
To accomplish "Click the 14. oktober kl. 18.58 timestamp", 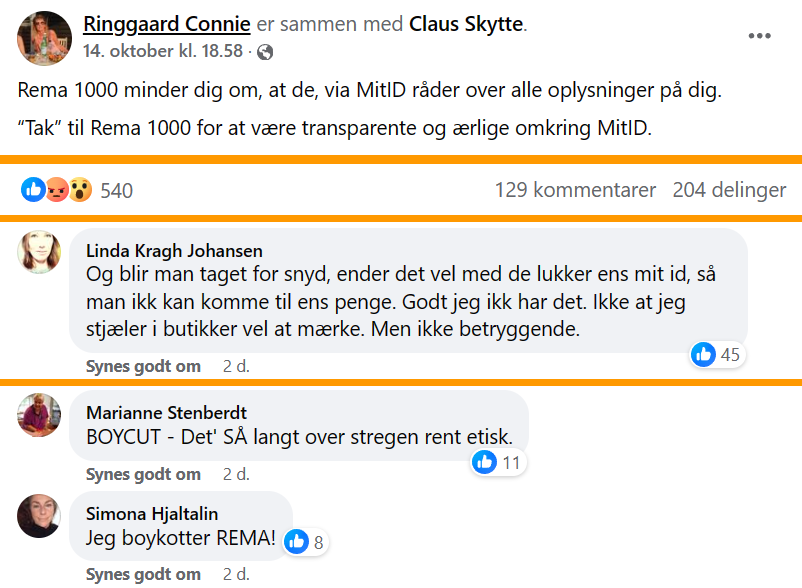I will [x=162, y=51].
